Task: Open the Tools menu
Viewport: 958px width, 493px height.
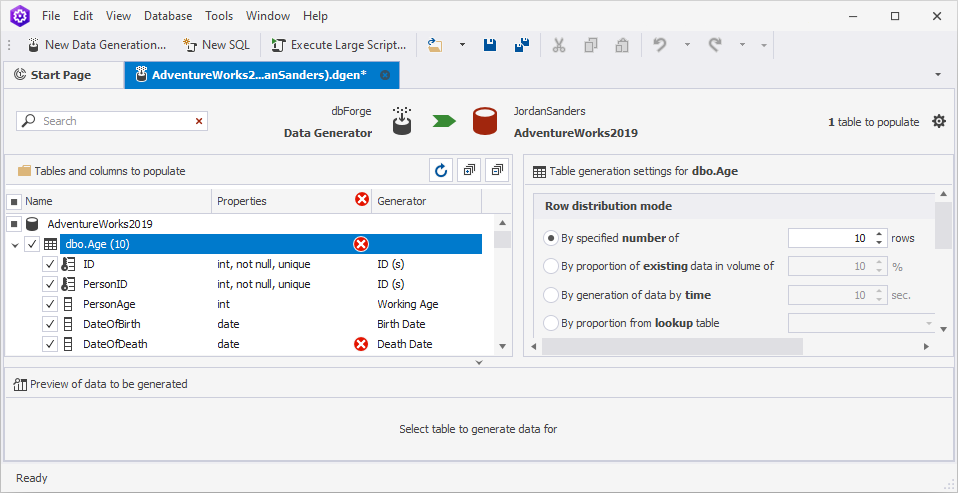Action: click(219, 16)
